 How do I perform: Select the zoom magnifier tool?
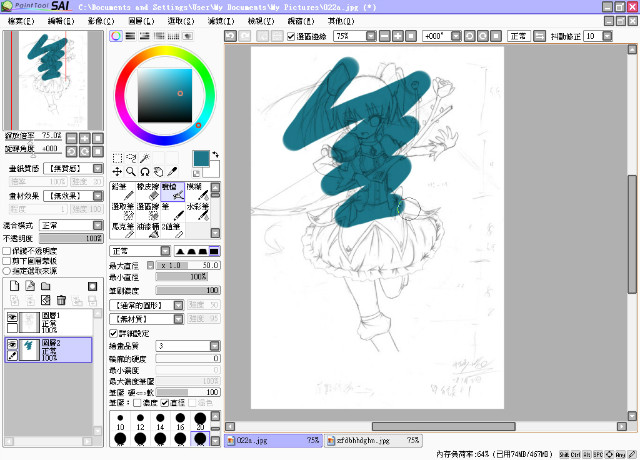pyautogui.click(x=131, y=172)
